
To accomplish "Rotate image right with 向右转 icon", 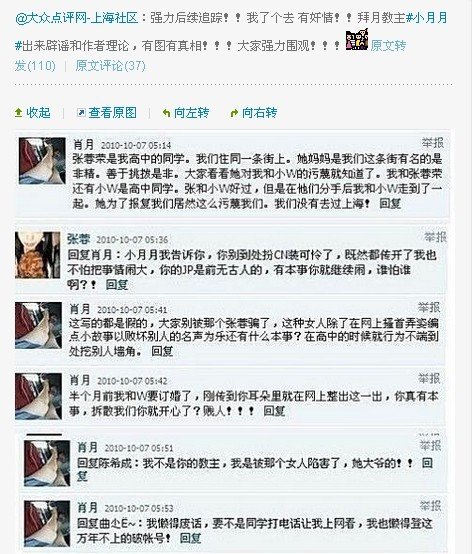I will (234, 113).
